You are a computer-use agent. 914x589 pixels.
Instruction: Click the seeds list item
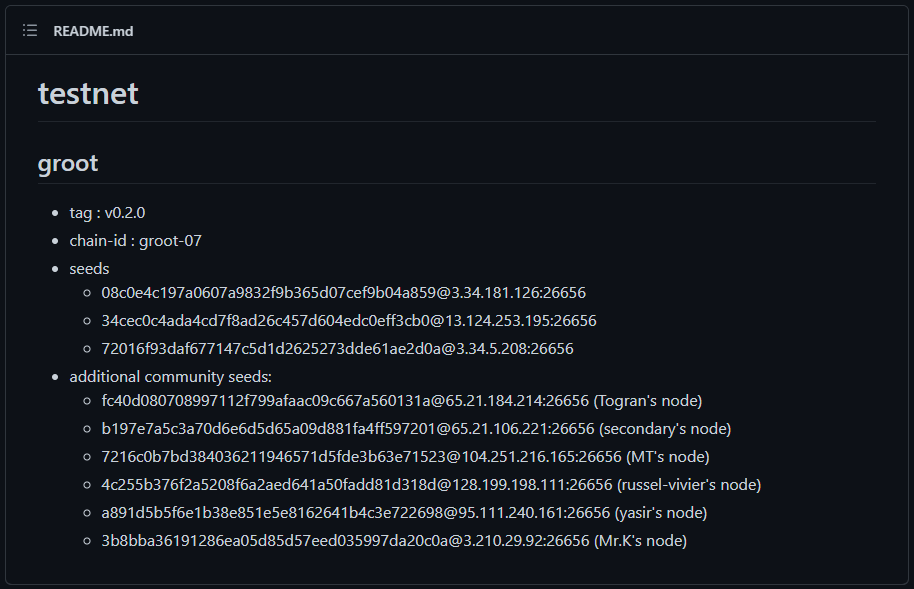(89, 269)
